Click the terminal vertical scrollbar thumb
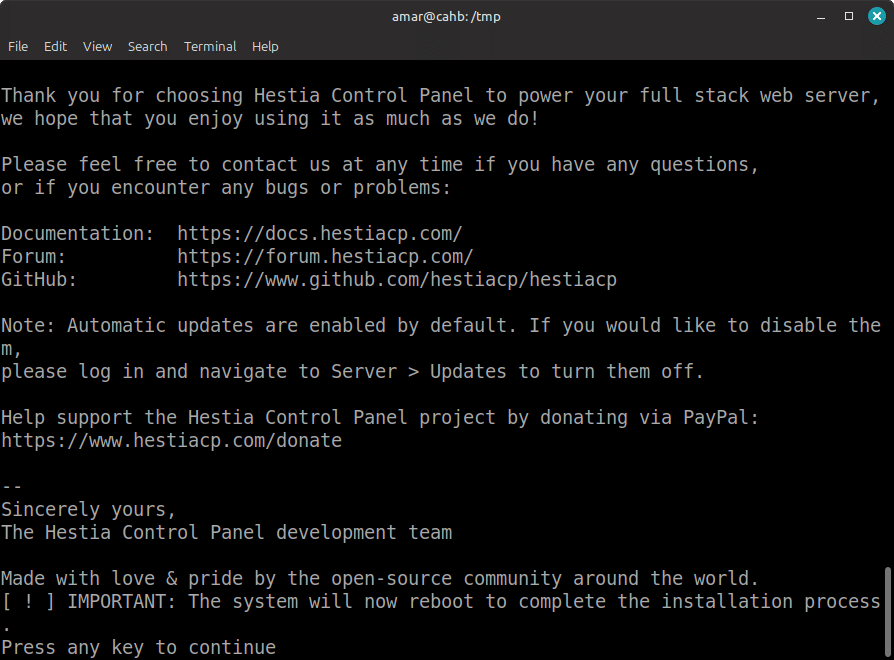The width and height of the screenshot is (894, 660). click(x=888, y=610)
